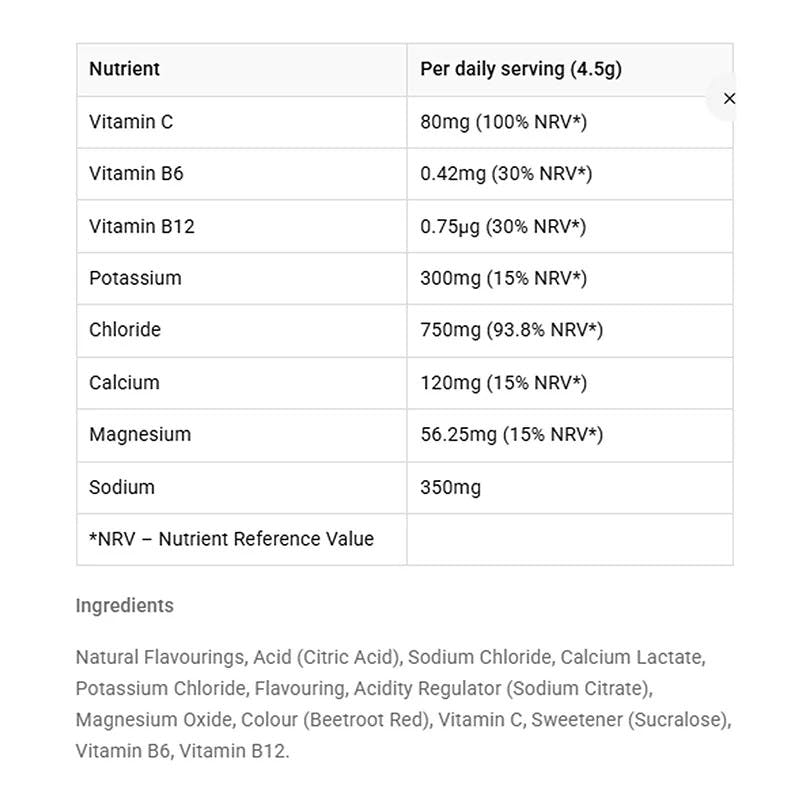Click the 350mg sodium value
The image size is (800, 800).
click(x=451, y=488)
